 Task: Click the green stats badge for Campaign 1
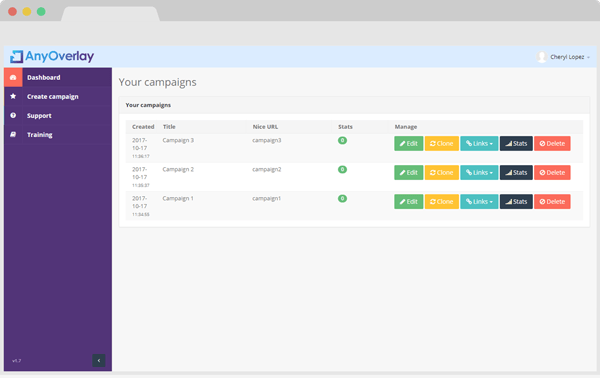(x=342, y=199)
